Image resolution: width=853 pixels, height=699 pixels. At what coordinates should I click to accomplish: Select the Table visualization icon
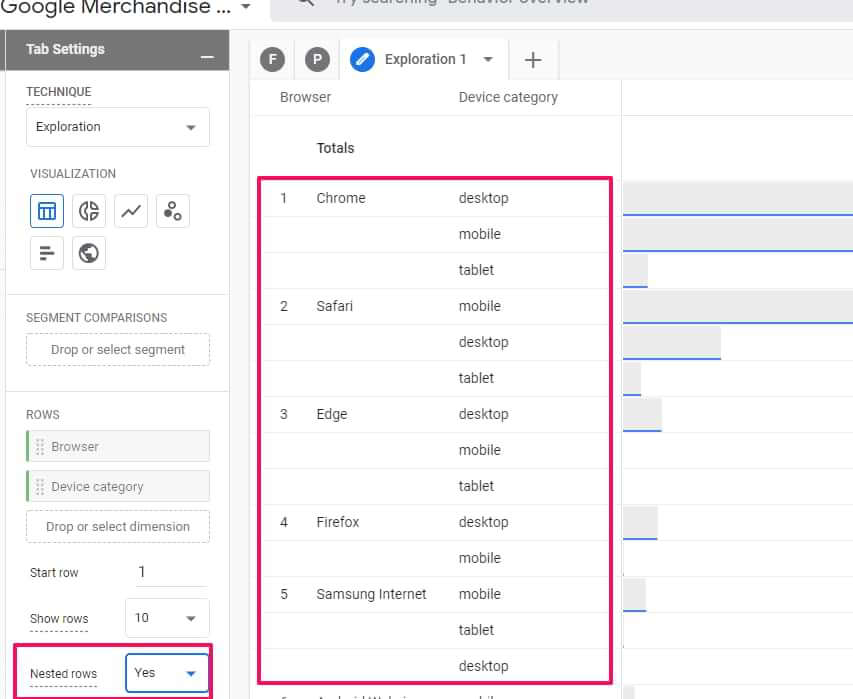click(46, 211)
